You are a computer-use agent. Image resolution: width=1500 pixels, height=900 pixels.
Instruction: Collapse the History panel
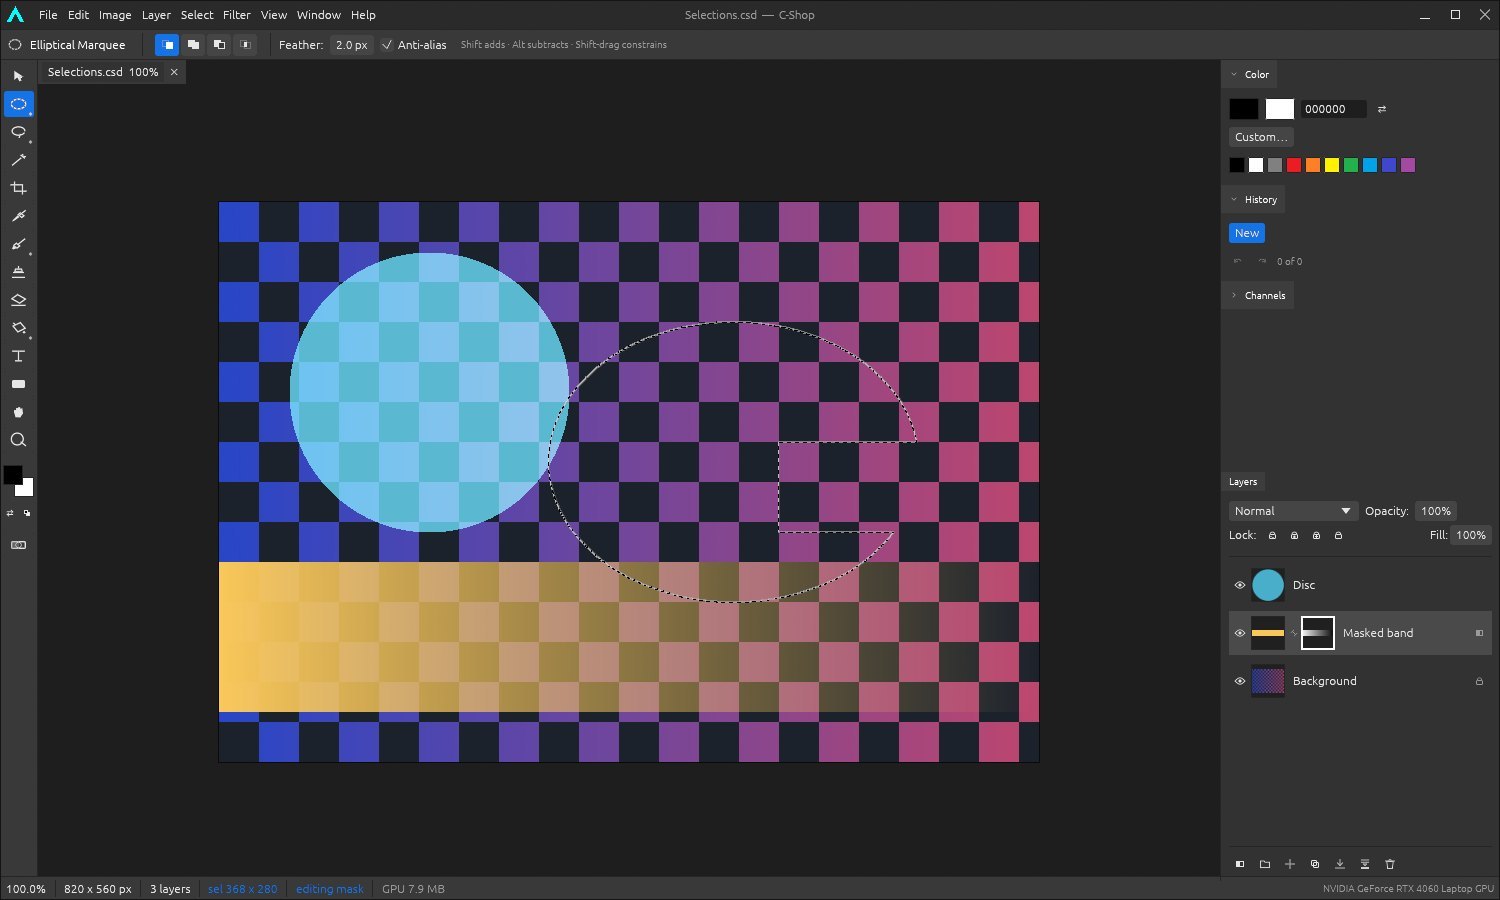pyautogui.click(x=1234, y=200)
